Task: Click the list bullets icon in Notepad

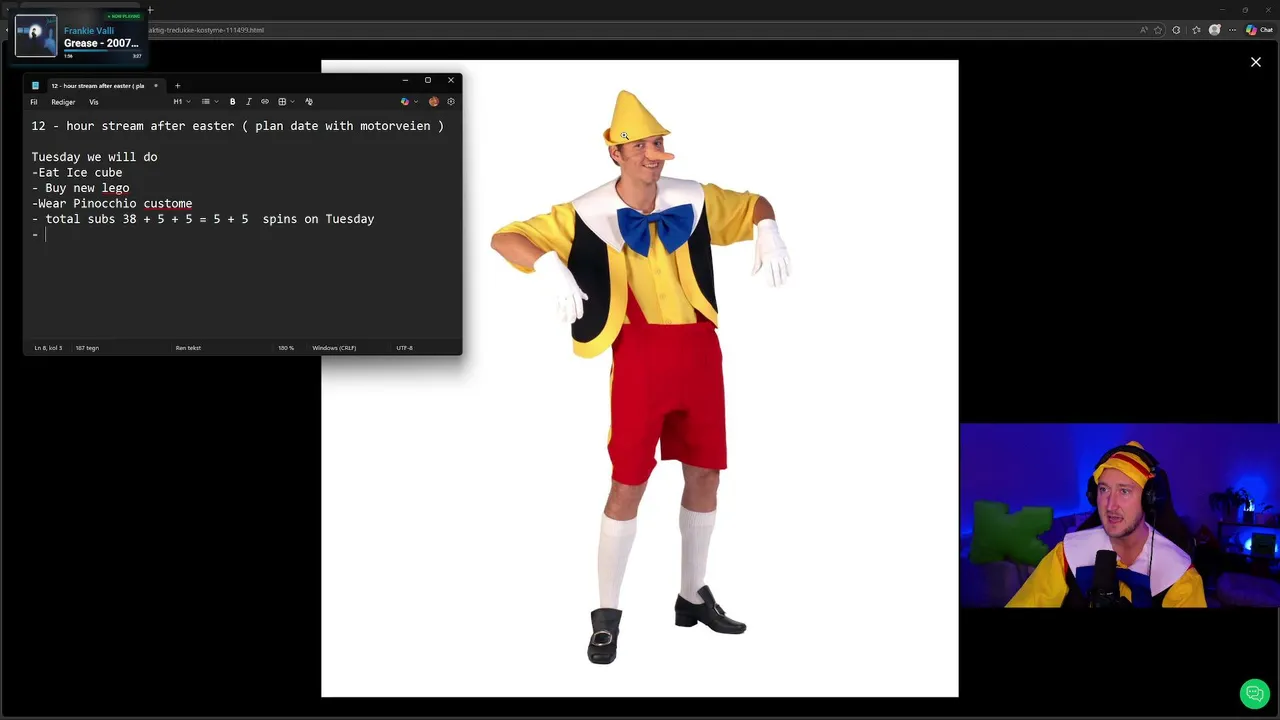Action: coord(206,101)
